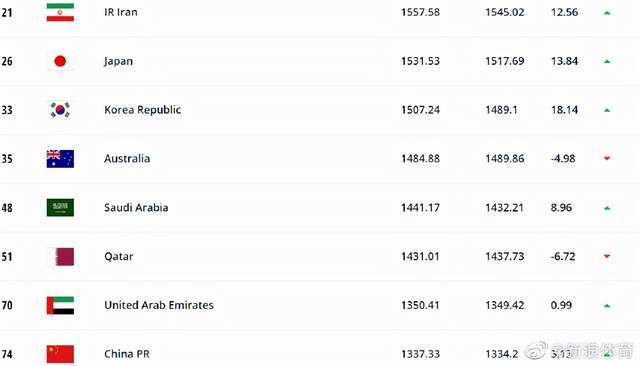Viewport: 640px width, 366px height.
Task: Click the Qatar flag icon
Action: [64, 257]
